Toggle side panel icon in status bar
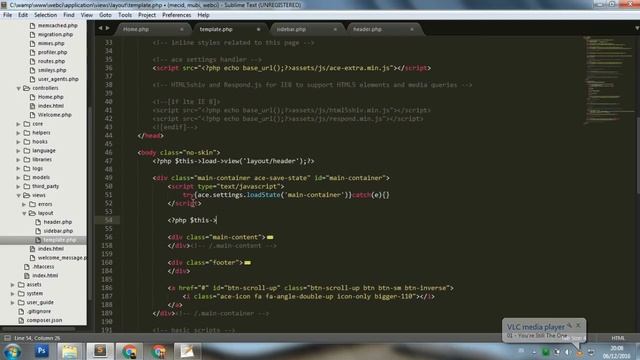Screen dimensions: 640x360 click(7, 338)
